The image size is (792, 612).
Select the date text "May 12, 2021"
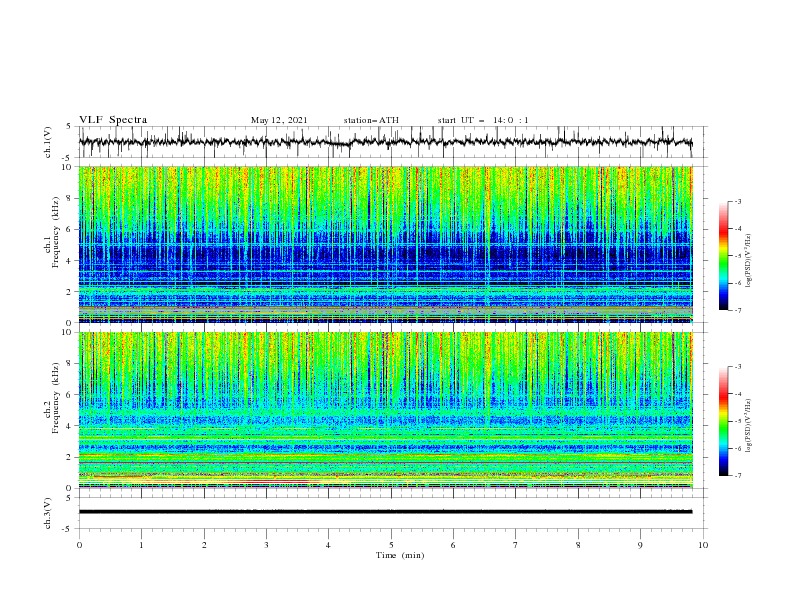click(279, 120)
